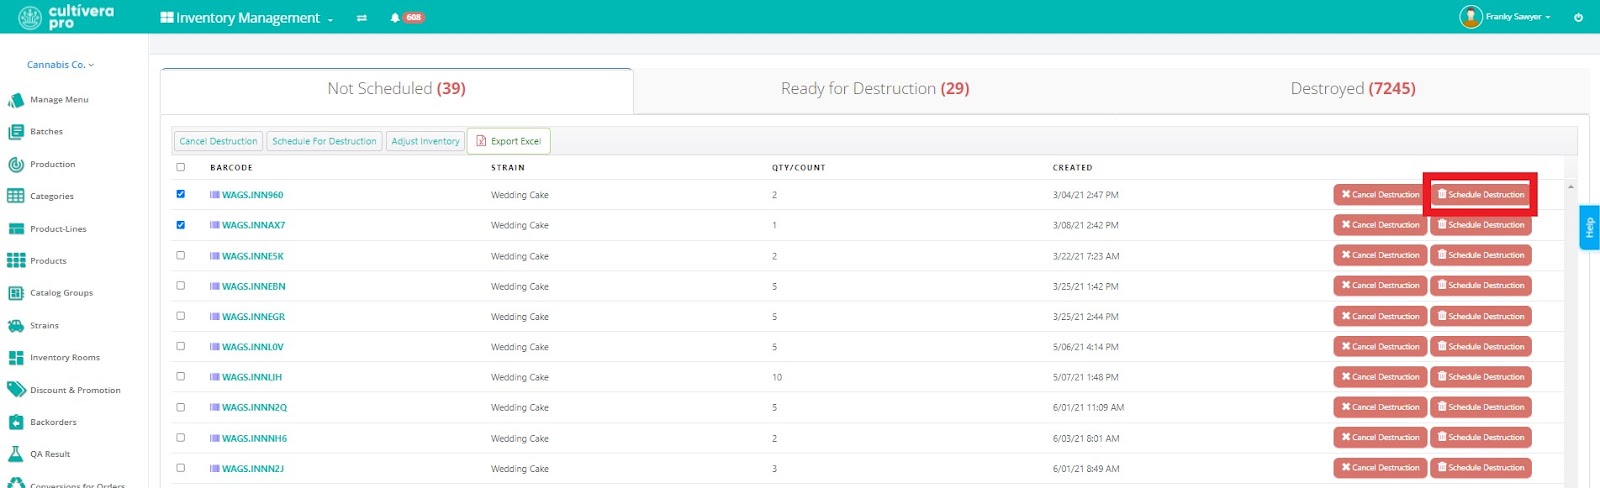Uncheck the WAGS.INNAX7 row checkbox
The image size is (1600, 488).
click(181, 225)
